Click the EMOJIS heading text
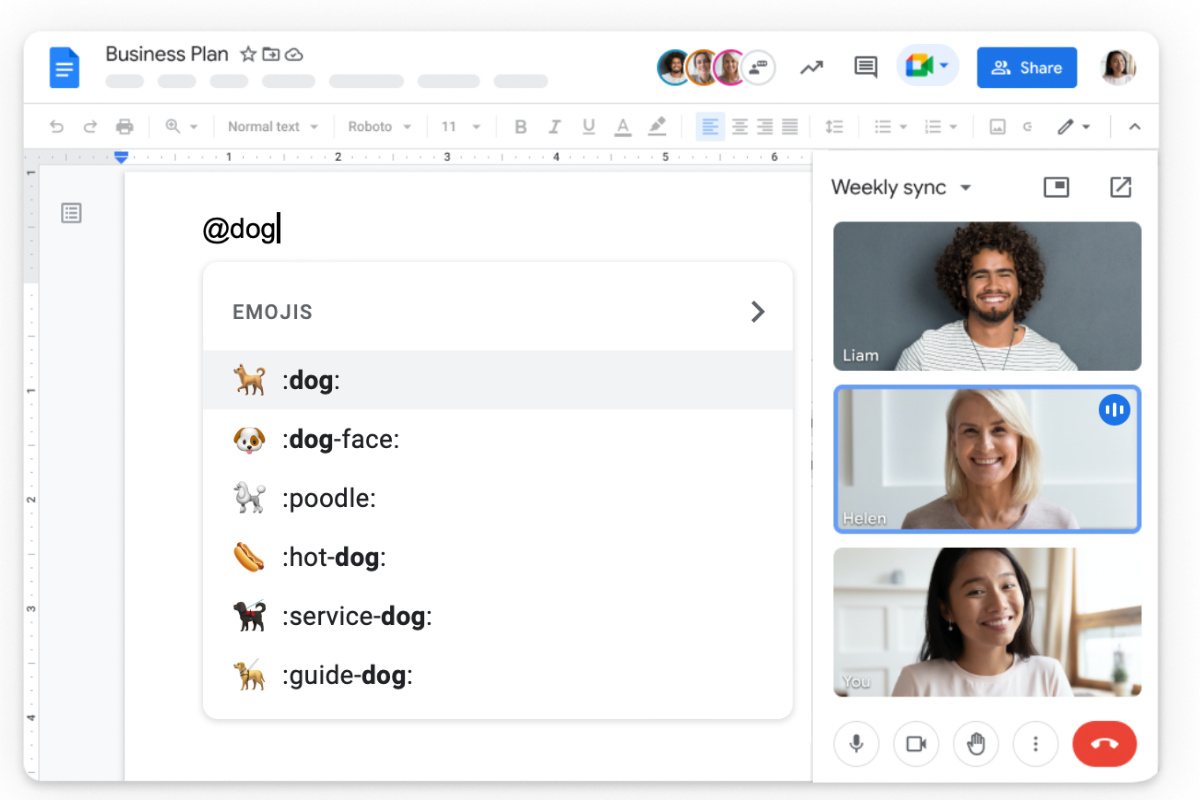The width and height of the screenshot is (1200, 800). coord(272,312)
